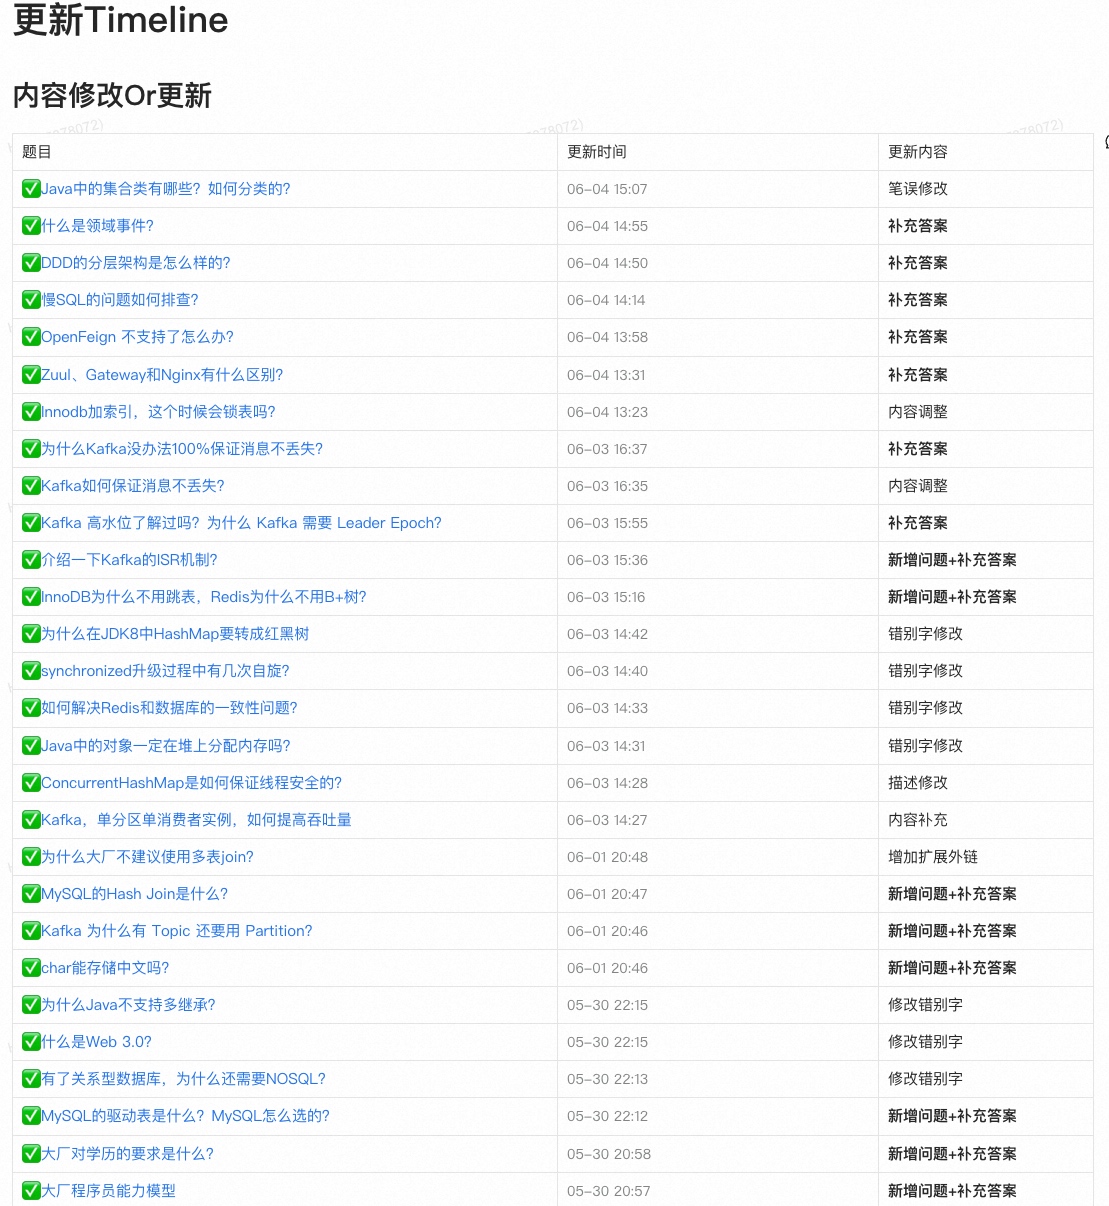Select the 更新内容 column header
The height and width of the screenshot is (1206, 1109).
pyautogui.click(x=918, y=152)
